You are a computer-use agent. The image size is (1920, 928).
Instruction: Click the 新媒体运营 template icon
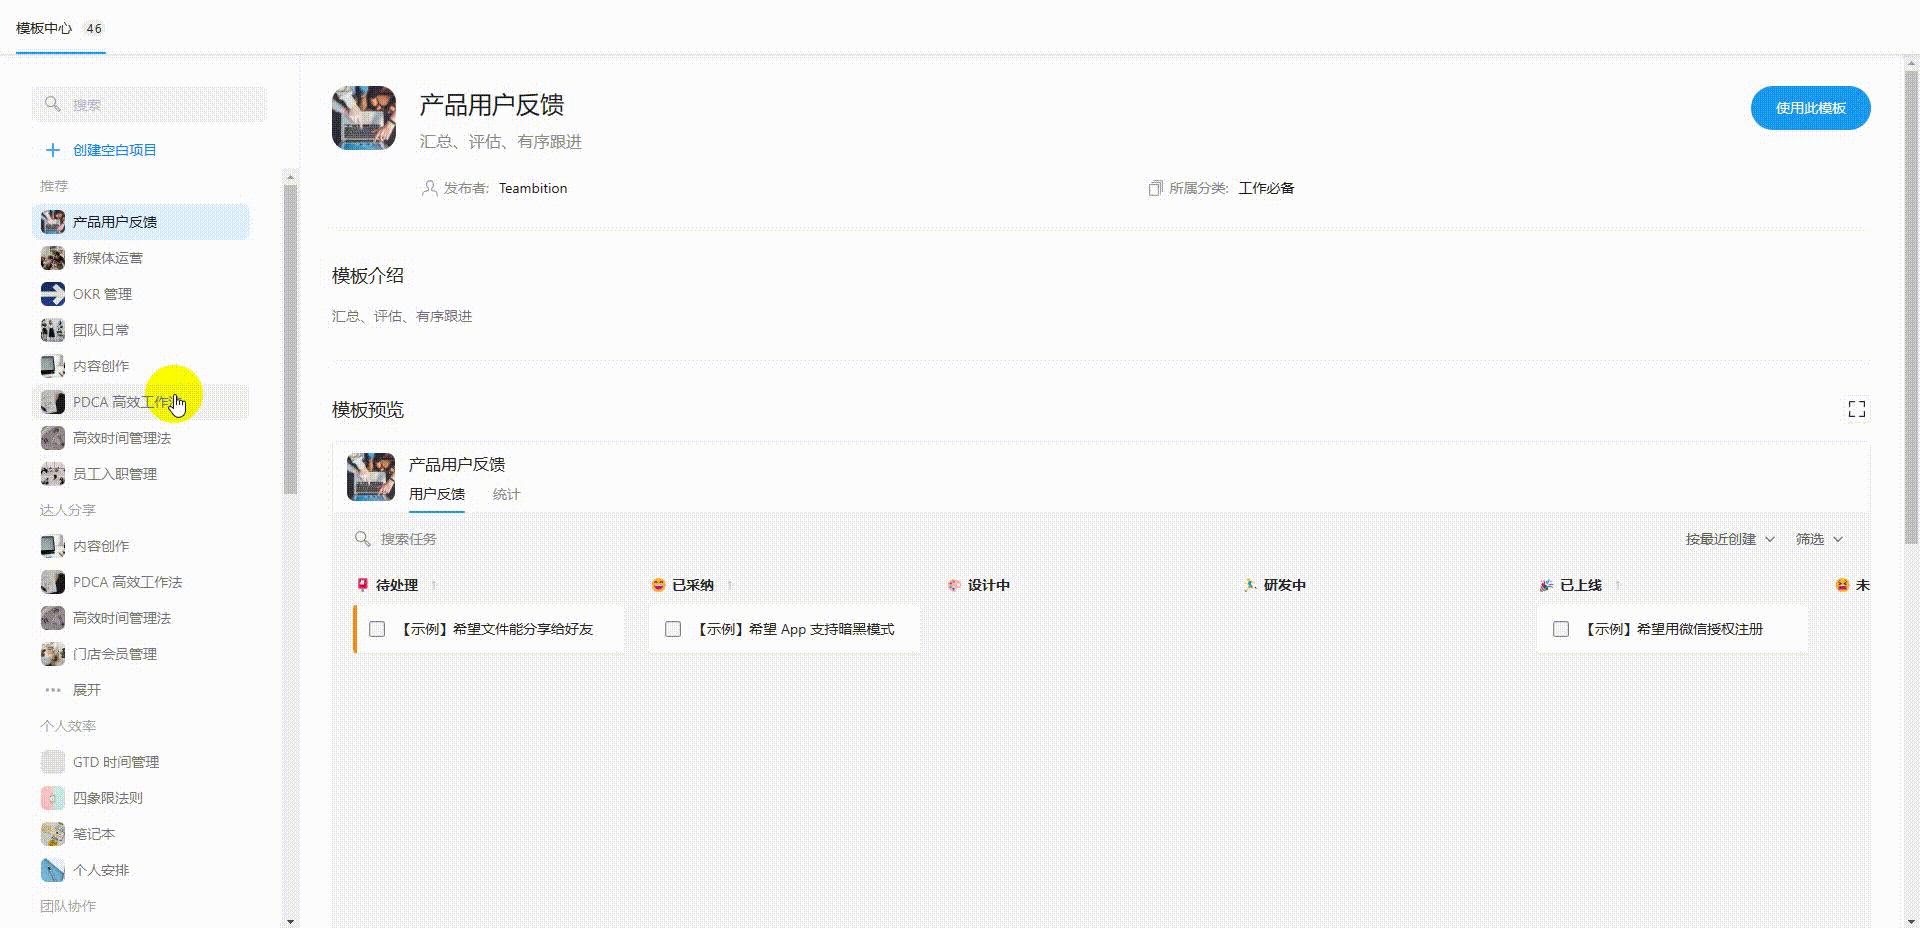[52, 257]
